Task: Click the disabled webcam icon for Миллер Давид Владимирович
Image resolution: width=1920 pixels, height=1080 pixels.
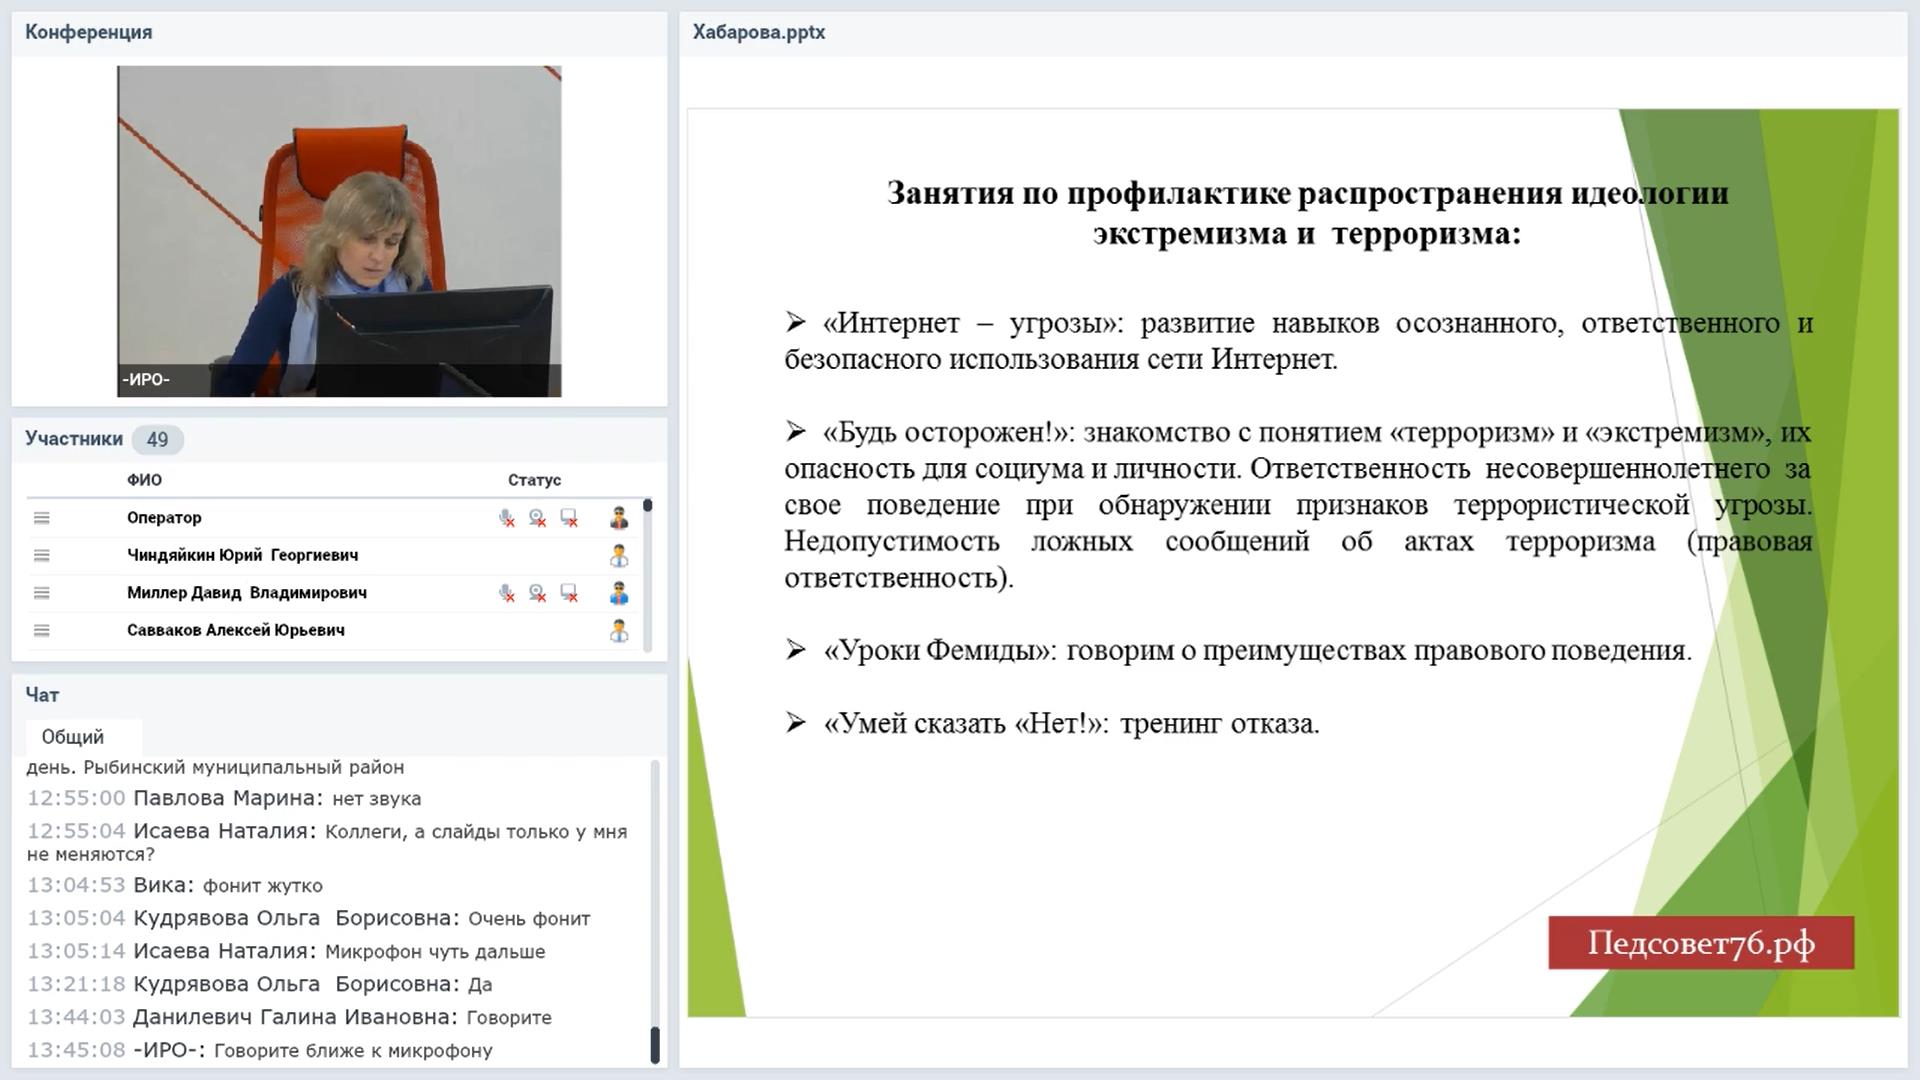Action: coord(538,593)
